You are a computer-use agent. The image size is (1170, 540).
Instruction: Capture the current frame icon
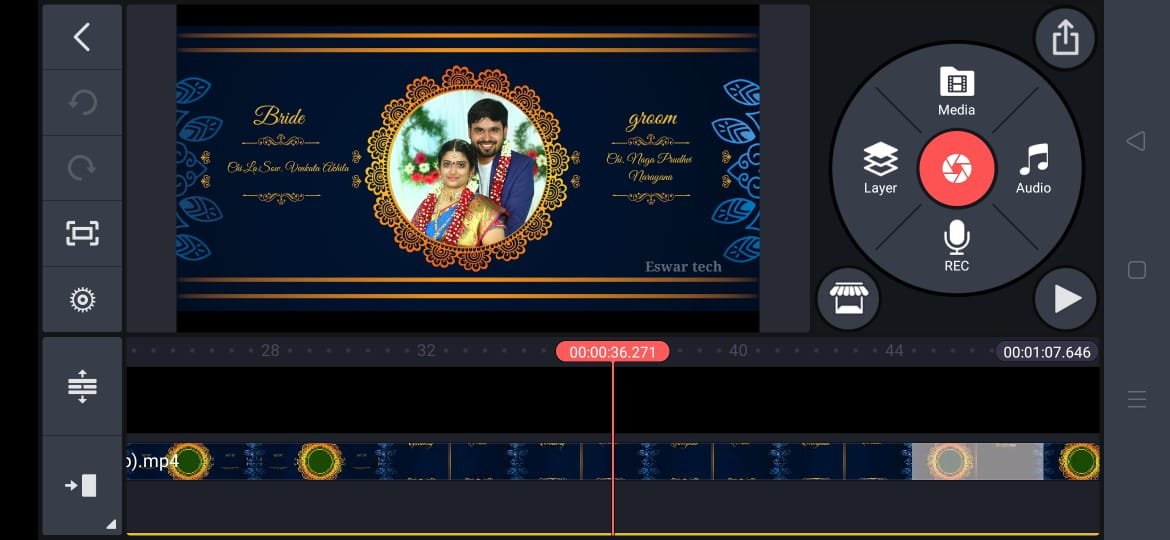[82, 234]
